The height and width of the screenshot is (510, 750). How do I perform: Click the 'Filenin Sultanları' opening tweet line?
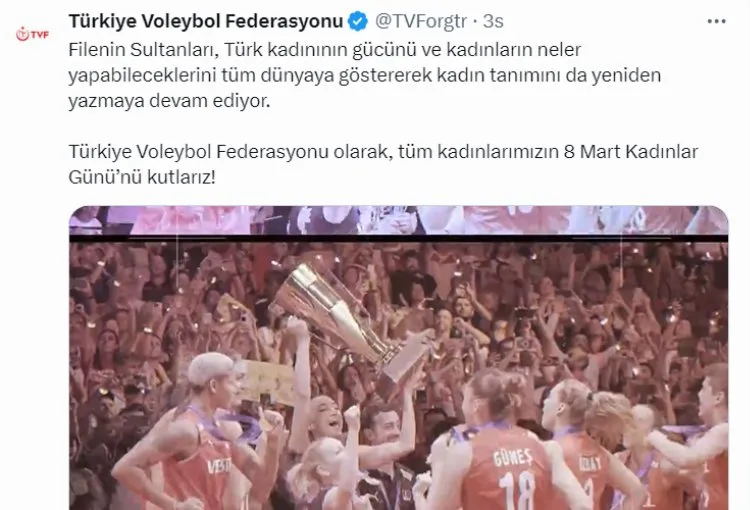pos(325,50)
